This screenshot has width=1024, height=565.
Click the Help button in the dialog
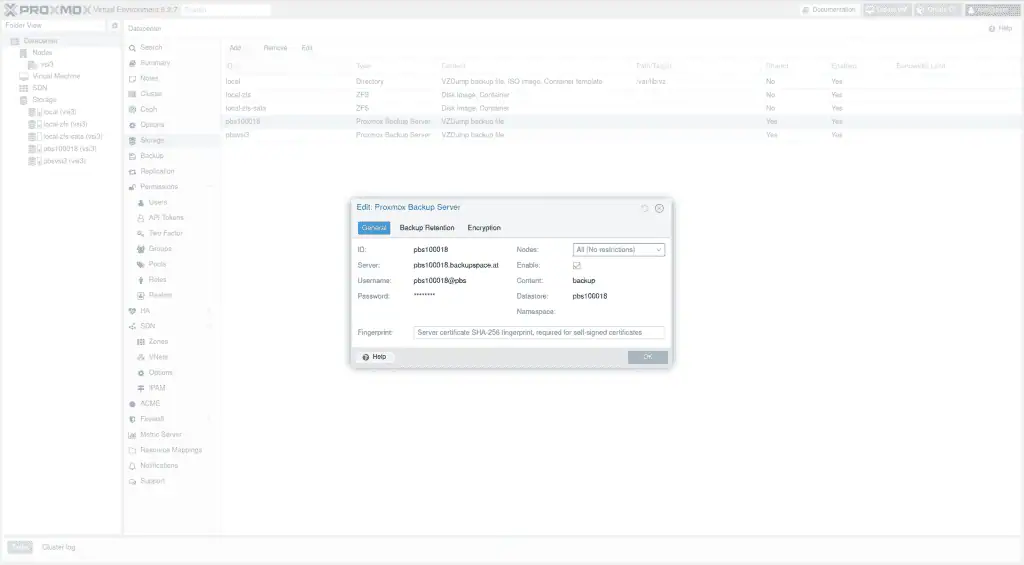click(374, 357)
